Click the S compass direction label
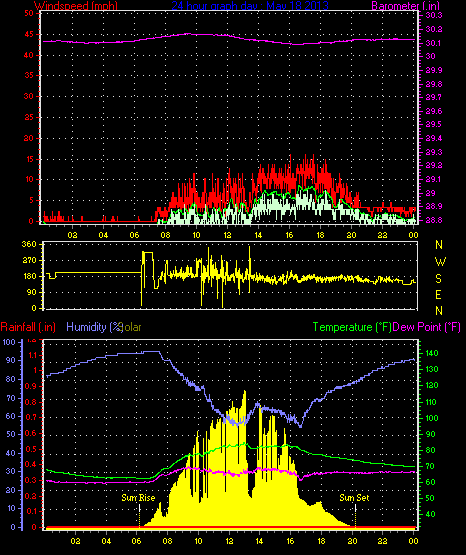The image size is (466, 555). tap(438, 279)
